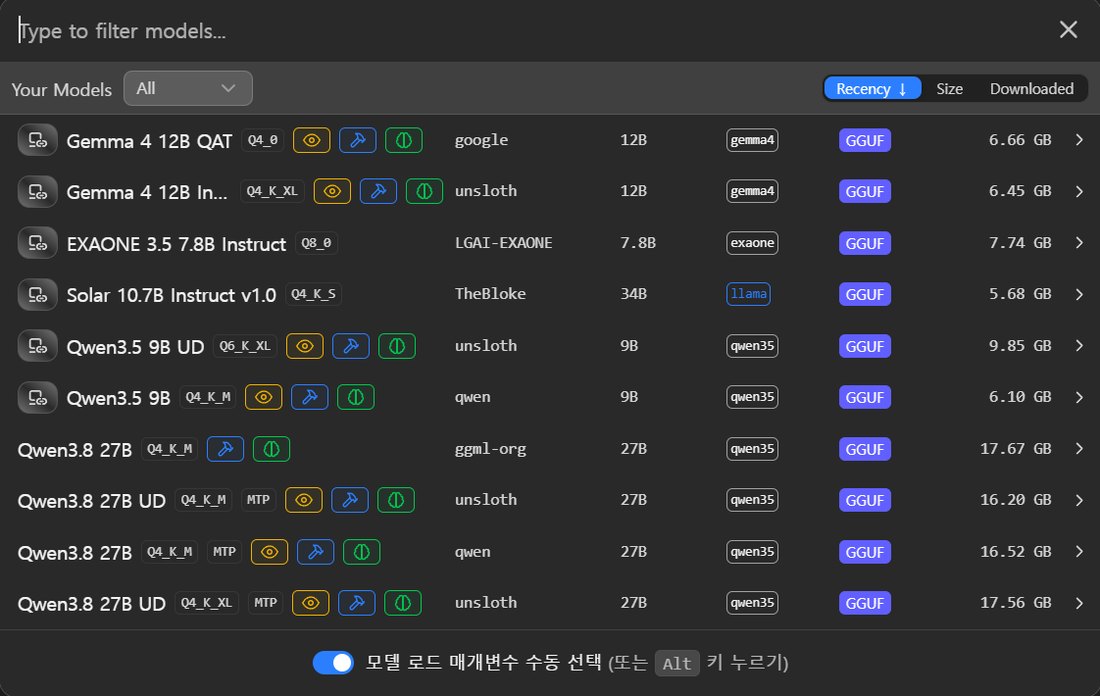Toggle manual model load parameter selection switch
Viewport: 1100px width, 696px height.
(333, 662)
